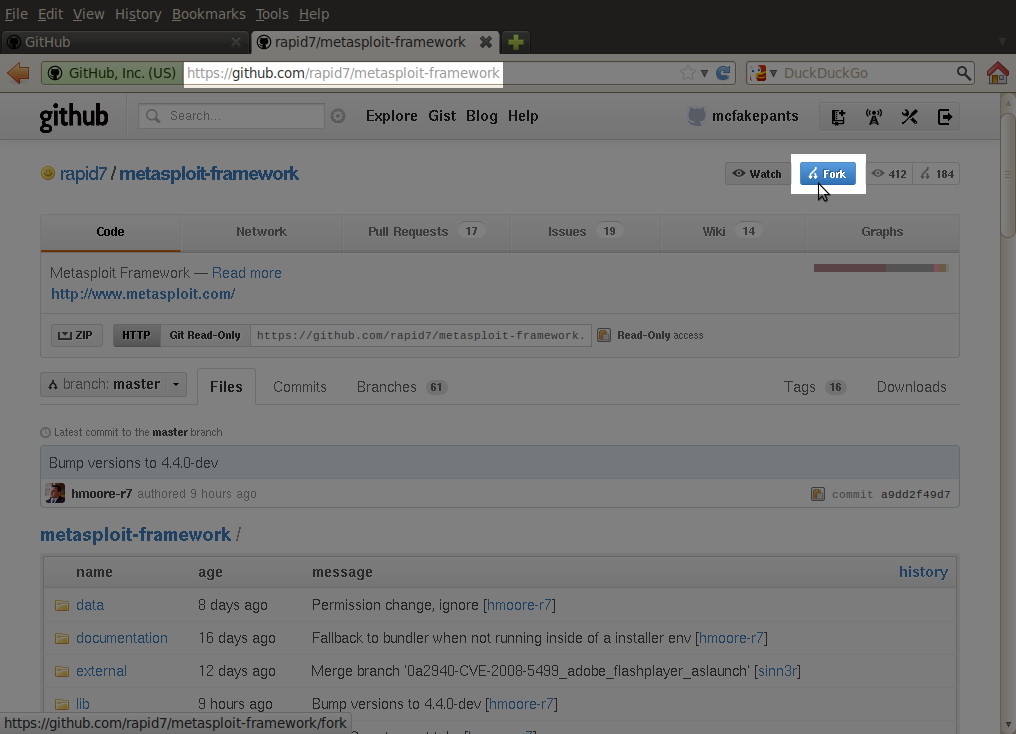
Task: Click the documentation folder icon
Action: point(62,638)
